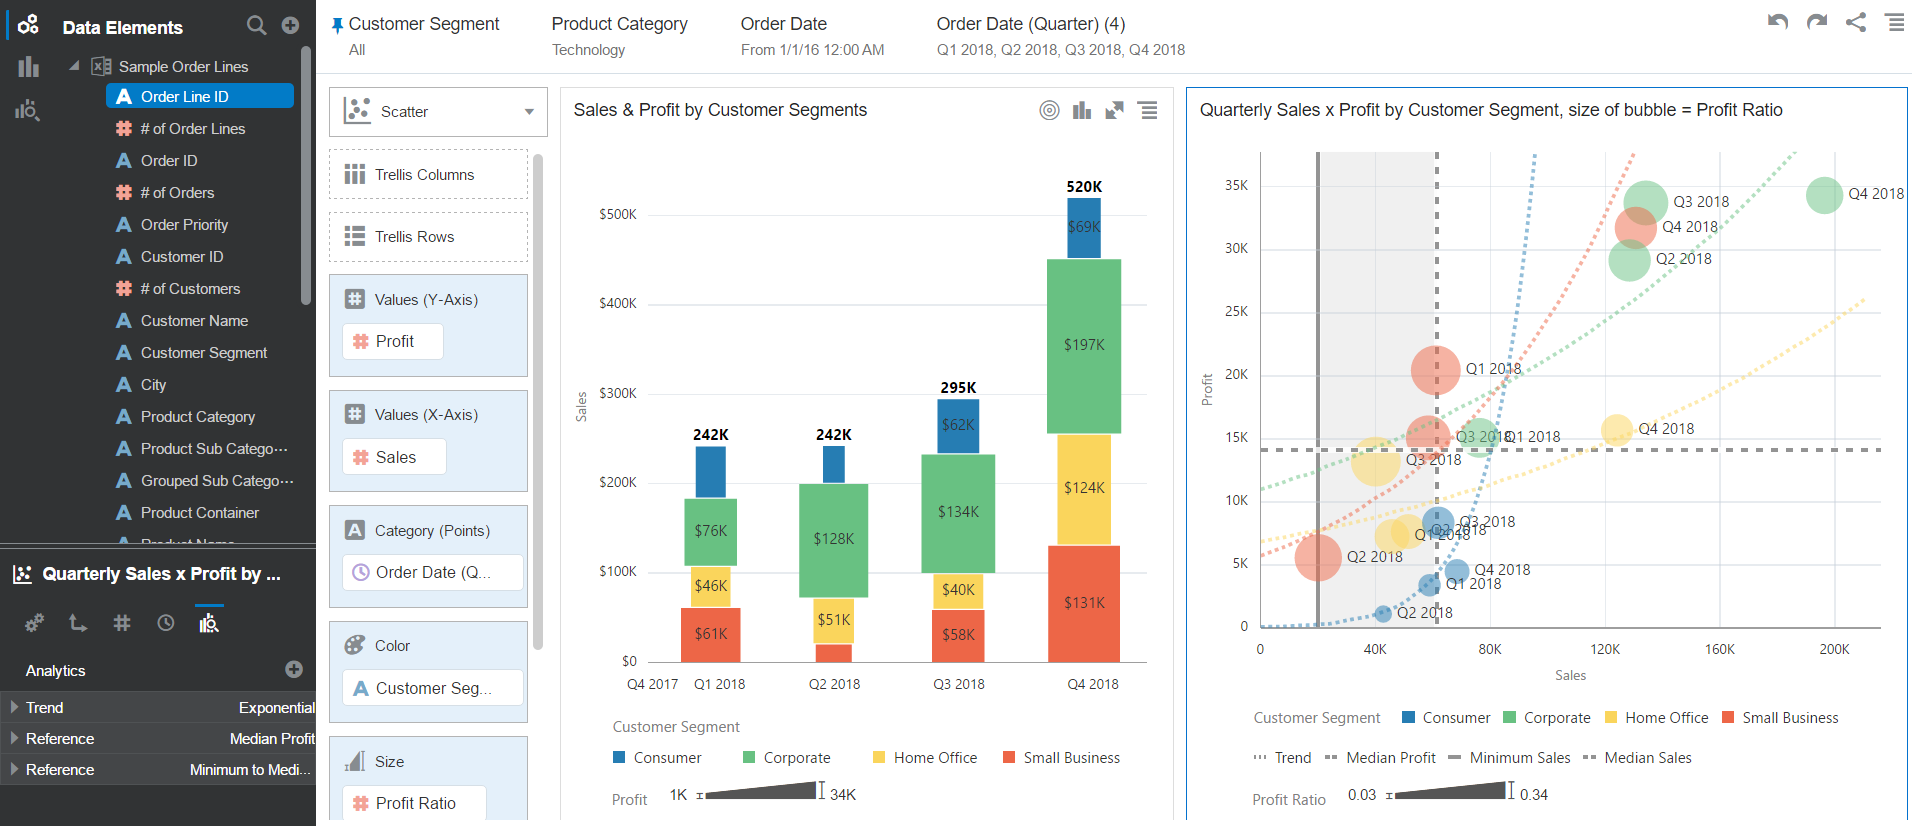Click the add button beside Data Elements search

pos(290,25)
